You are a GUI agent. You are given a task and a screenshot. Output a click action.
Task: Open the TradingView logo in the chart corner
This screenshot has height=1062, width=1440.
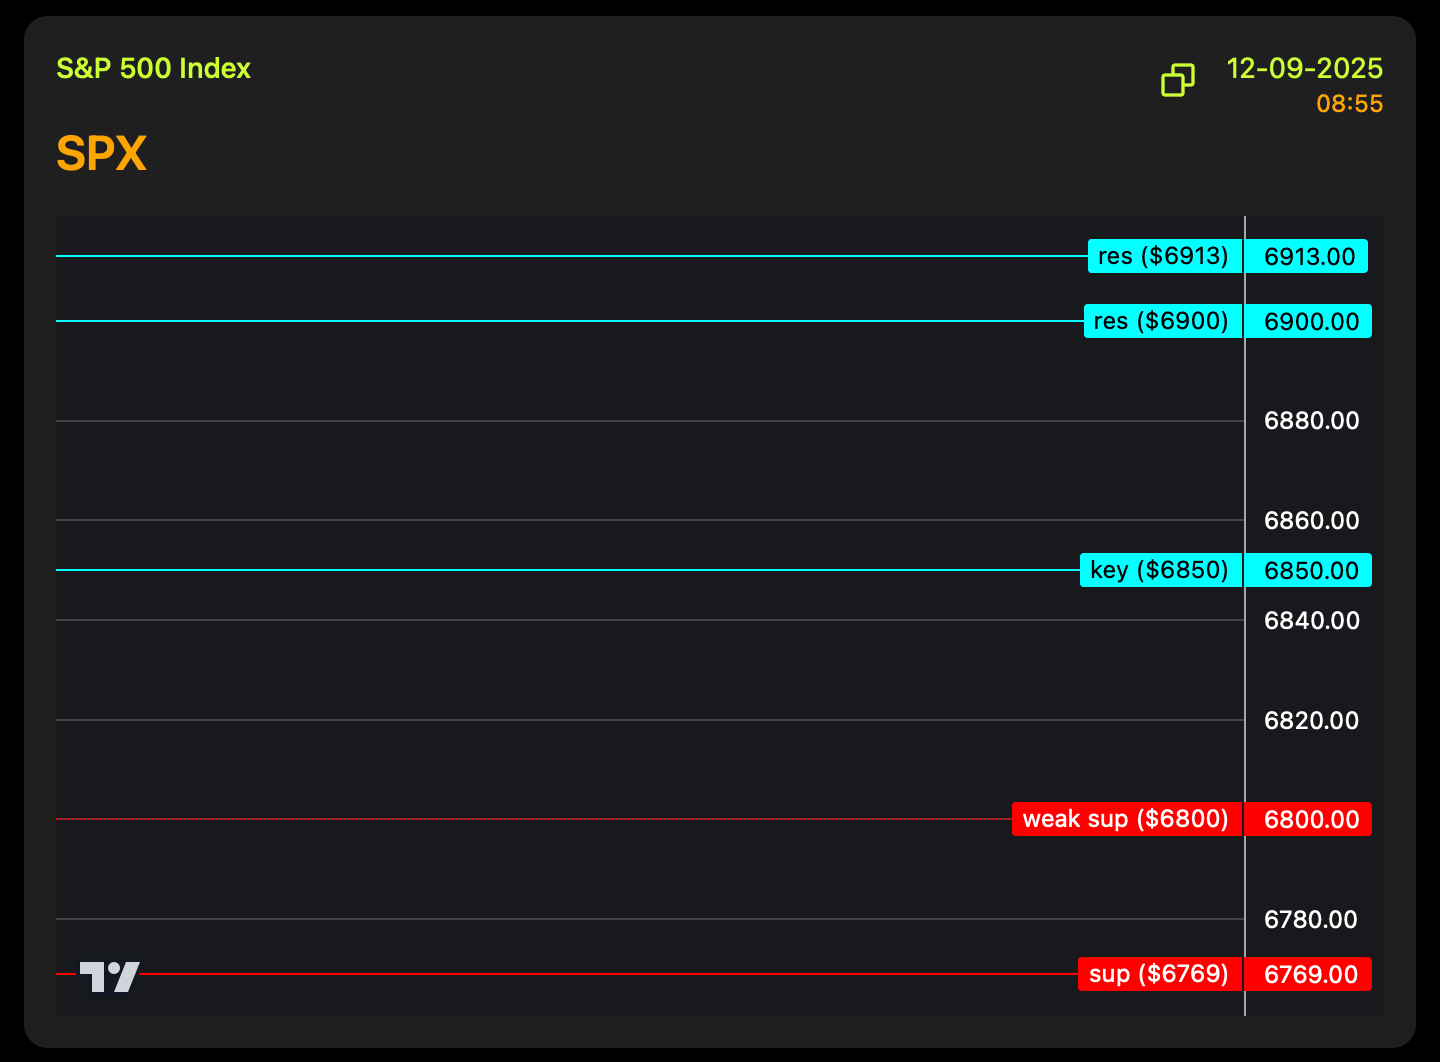[x=109, y=977]
